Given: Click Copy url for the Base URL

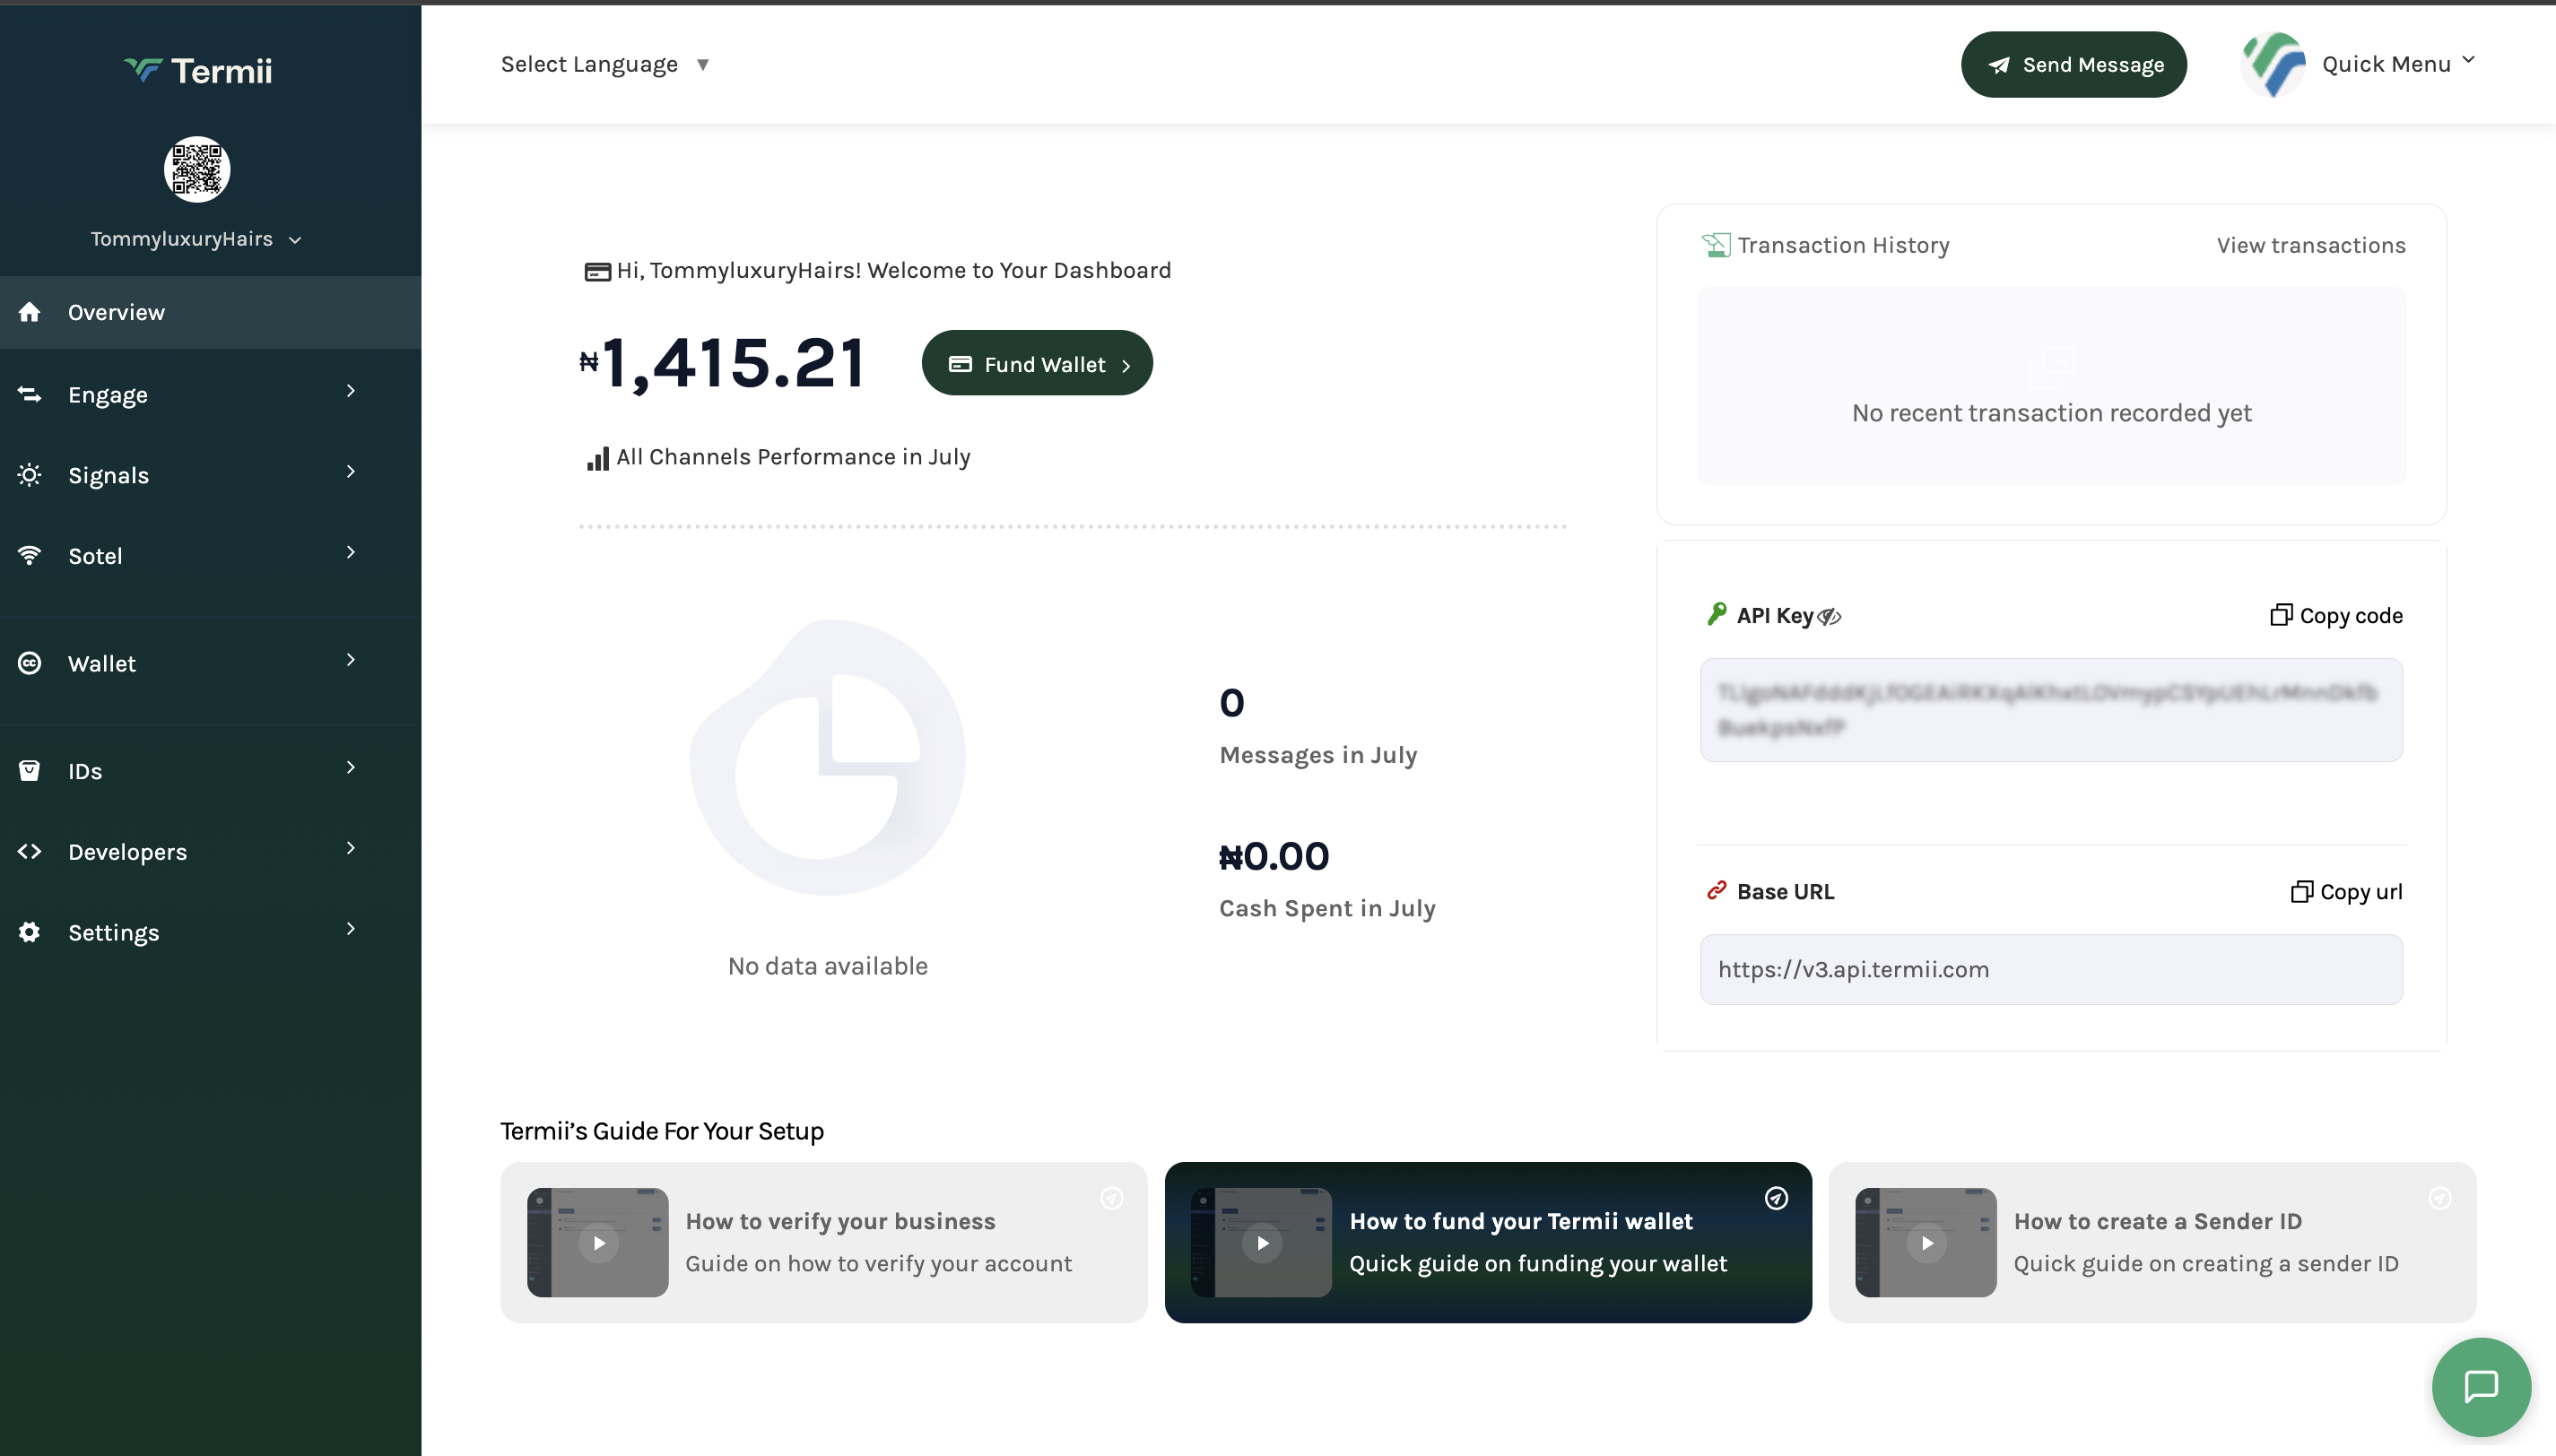Looking at the screenshot, I should [2346, 891].
